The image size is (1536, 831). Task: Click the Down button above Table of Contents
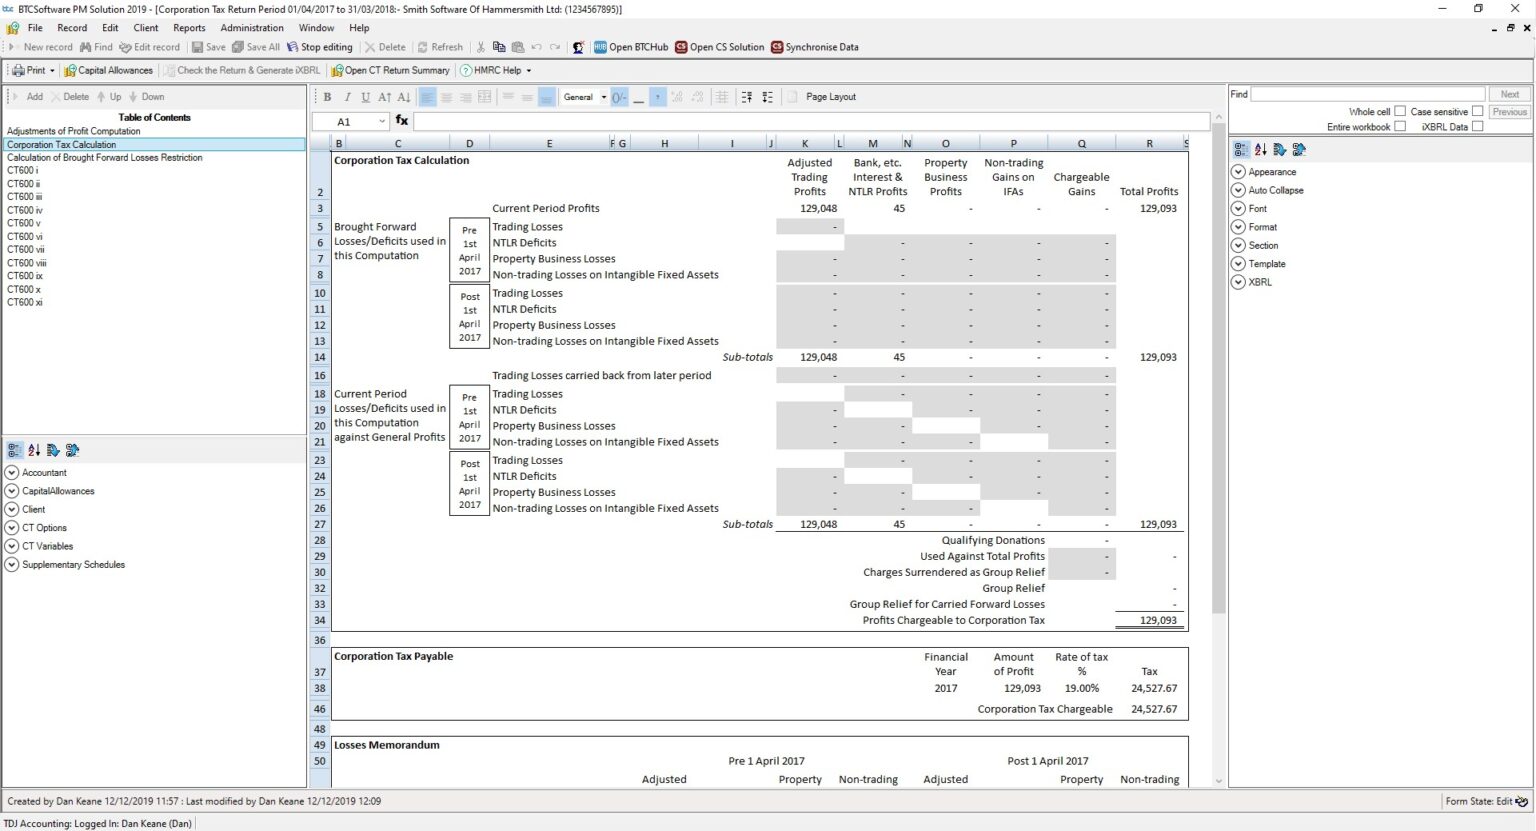[x=146, y=97]
